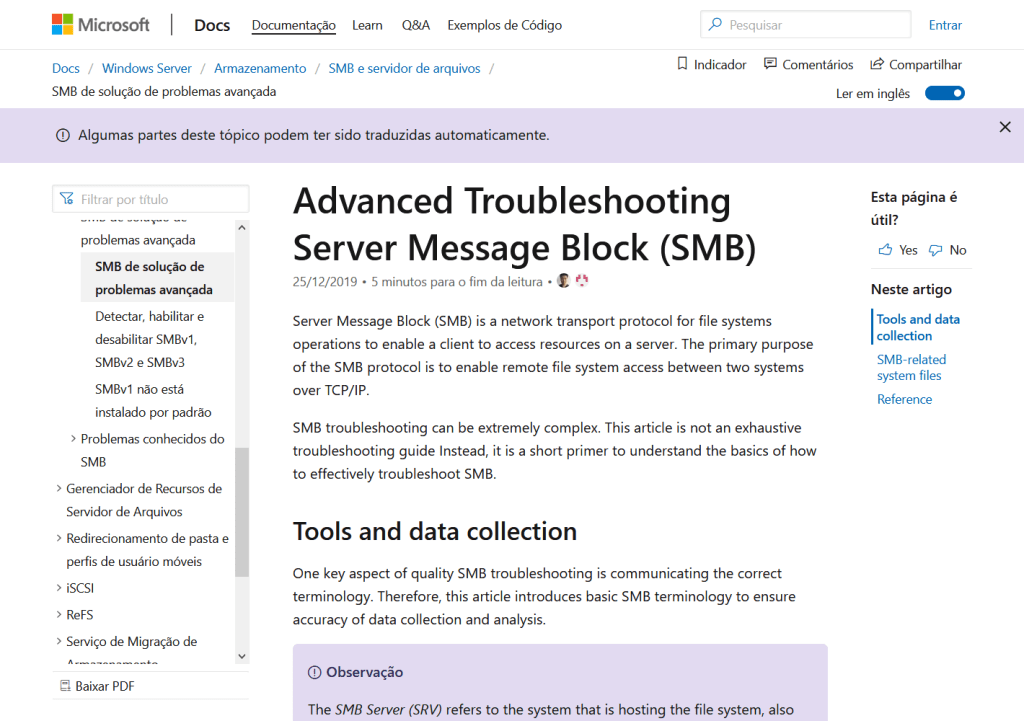Dismiss the automatic translation banner

coord(1005,127)
